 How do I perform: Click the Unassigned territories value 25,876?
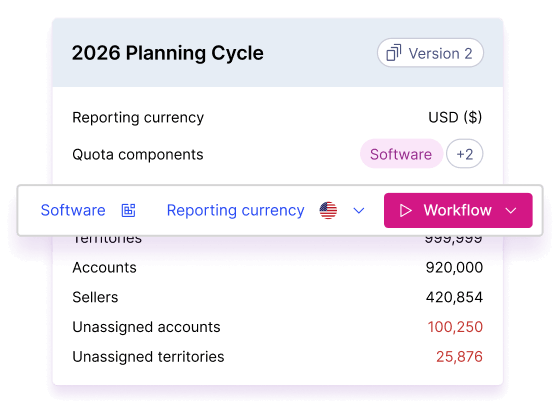click(459, 357)
